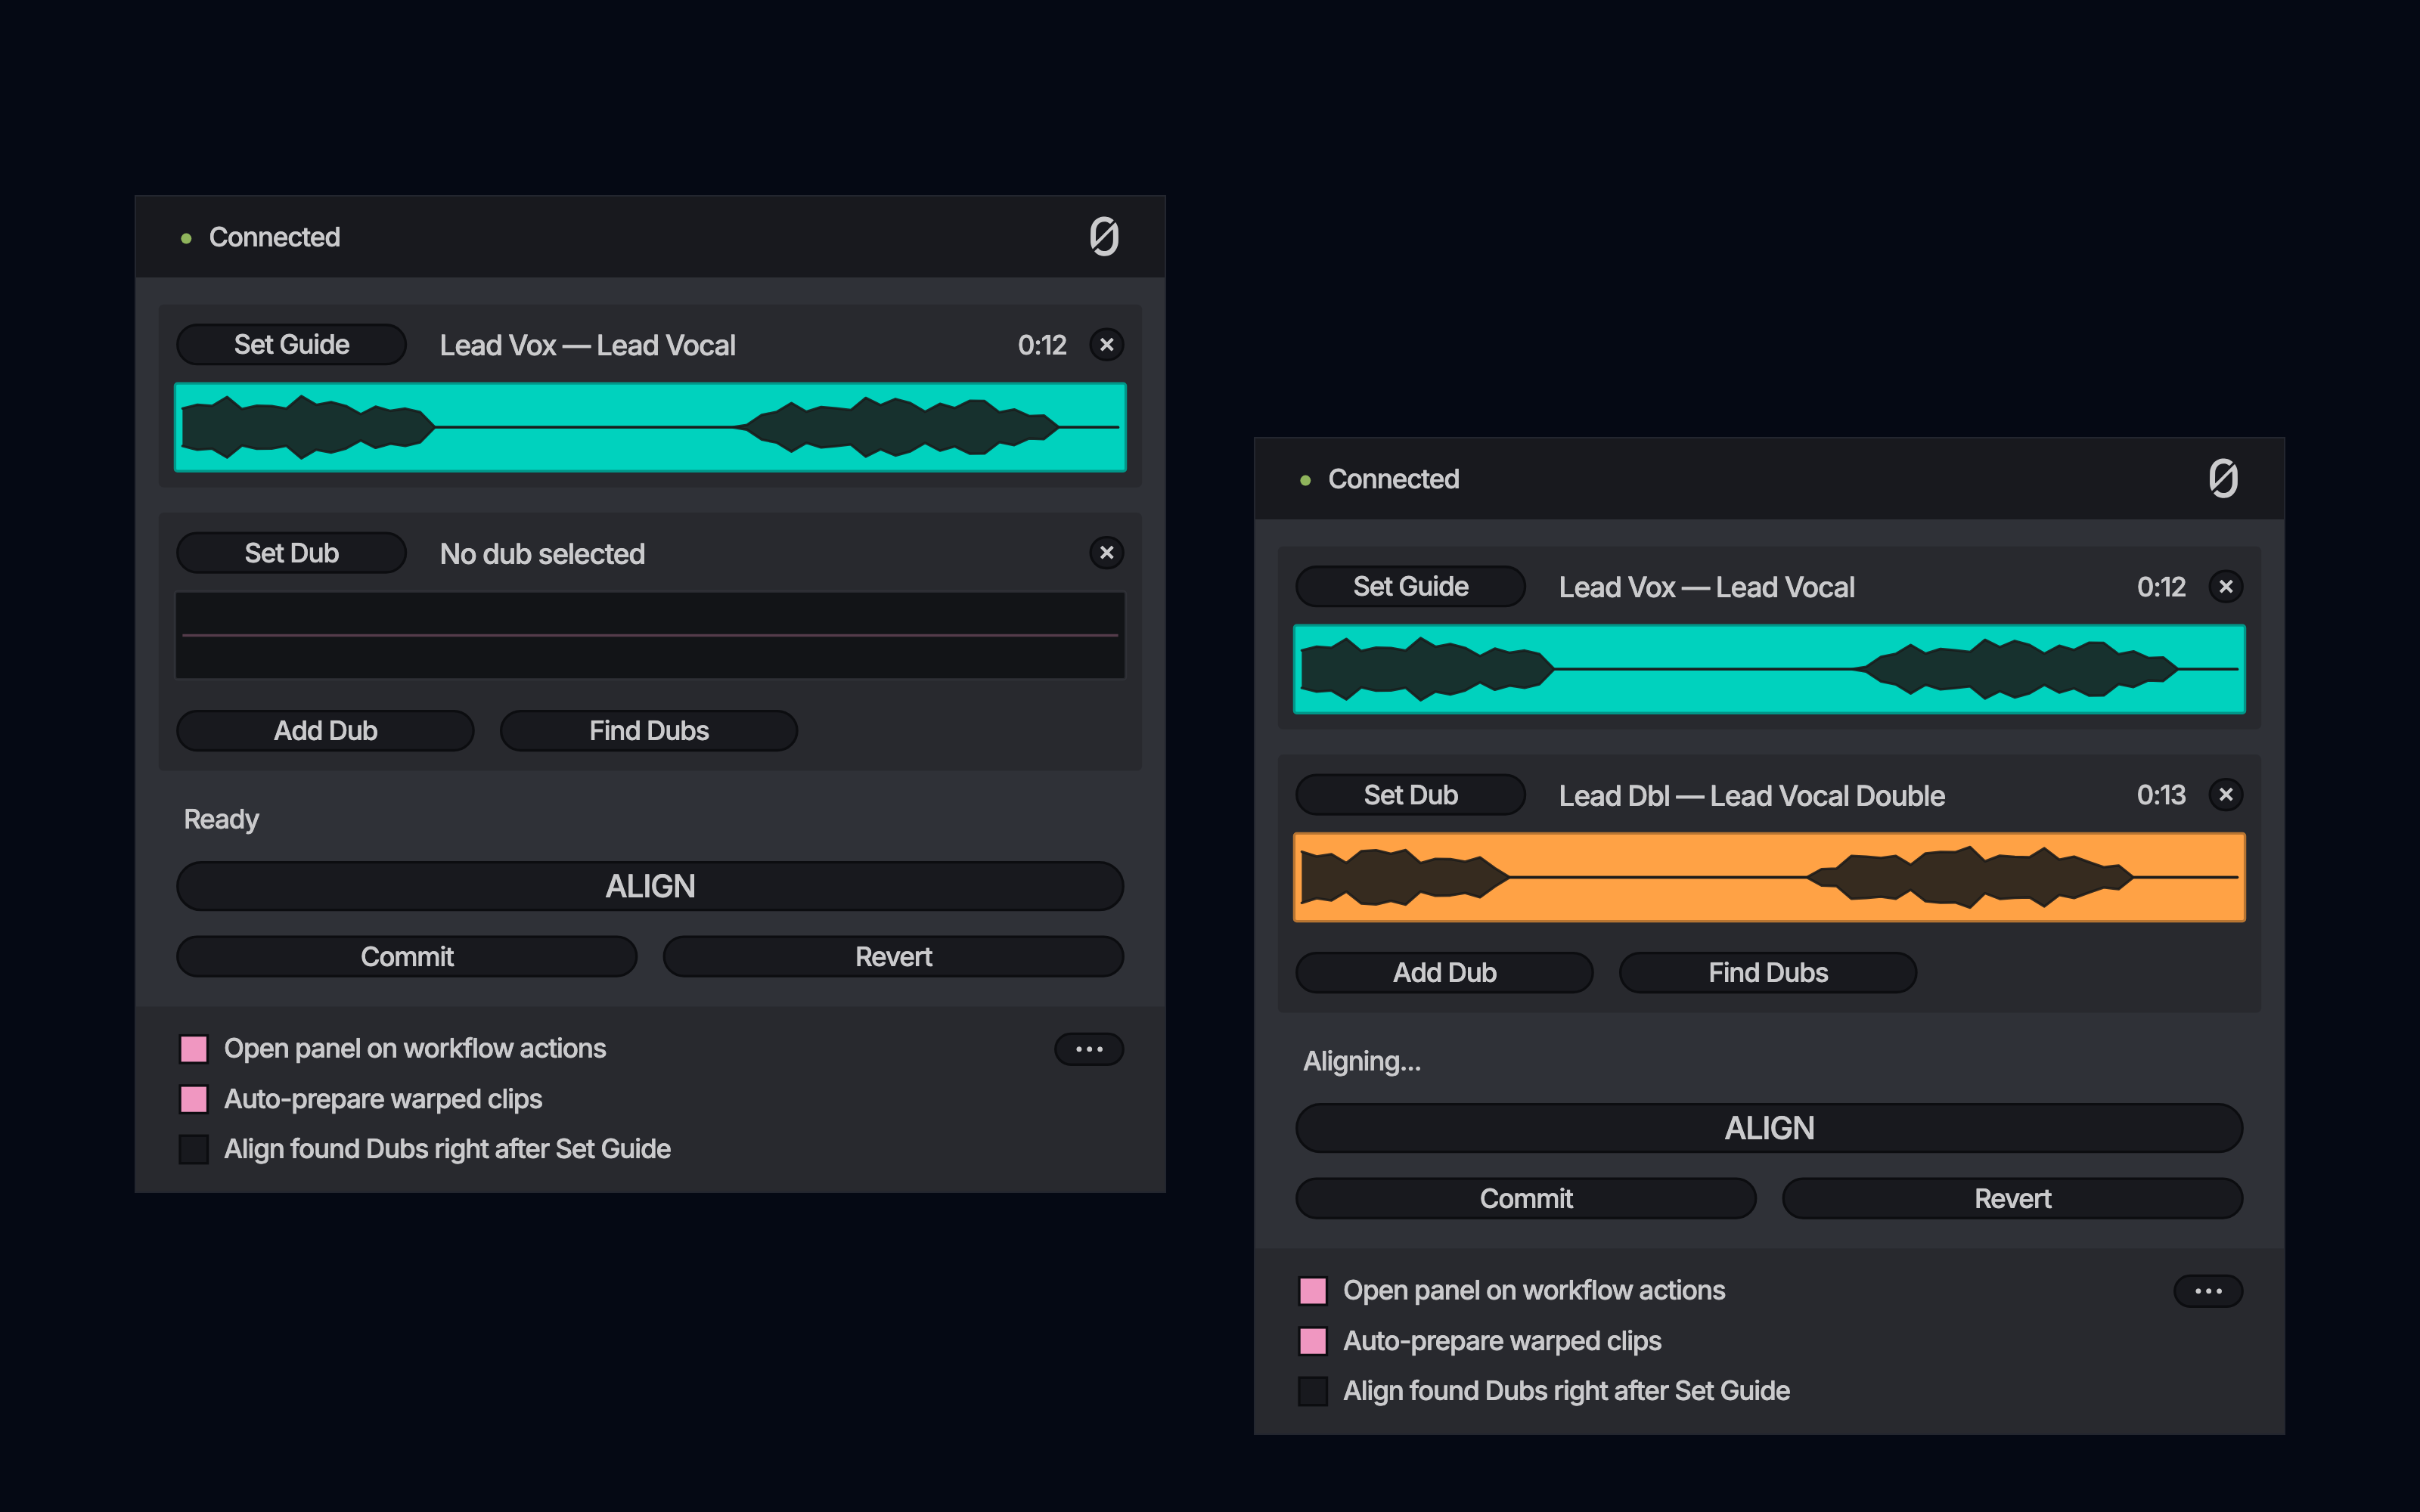Click the orange Lead Dbl dub waveform
Viewport: 2420px width, 1512px height.
tap(1769, 877)
